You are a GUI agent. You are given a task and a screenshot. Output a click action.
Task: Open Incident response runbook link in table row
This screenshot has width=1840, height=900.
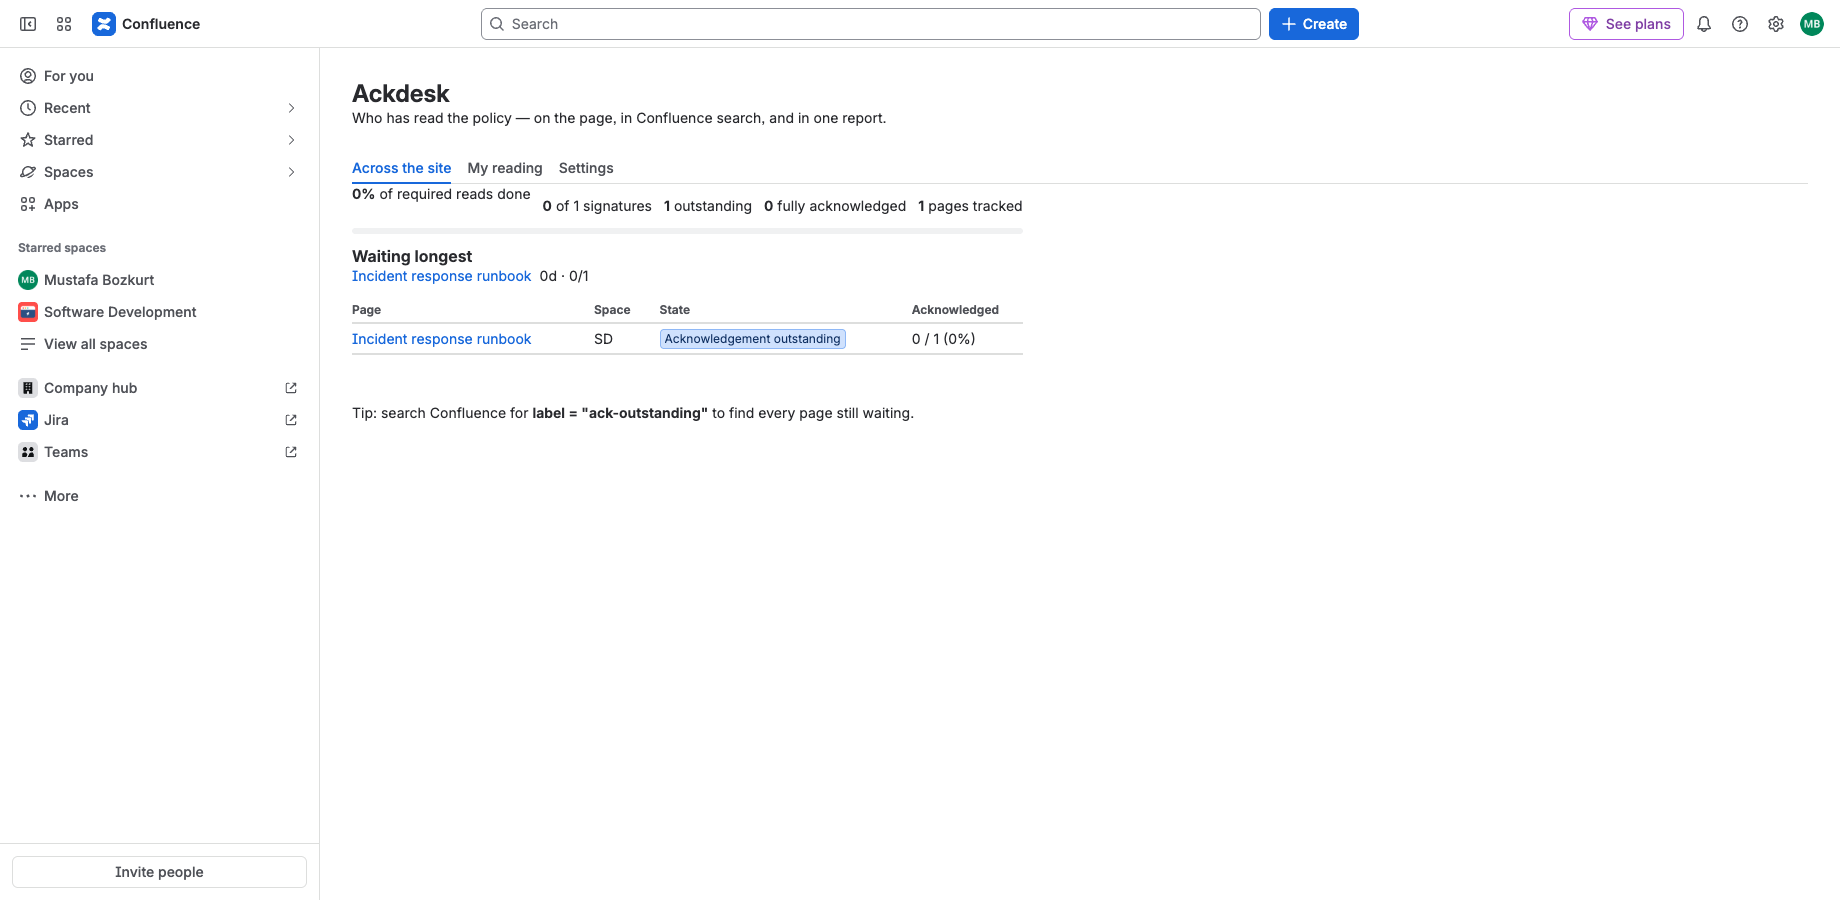click(x=441, y=339)
